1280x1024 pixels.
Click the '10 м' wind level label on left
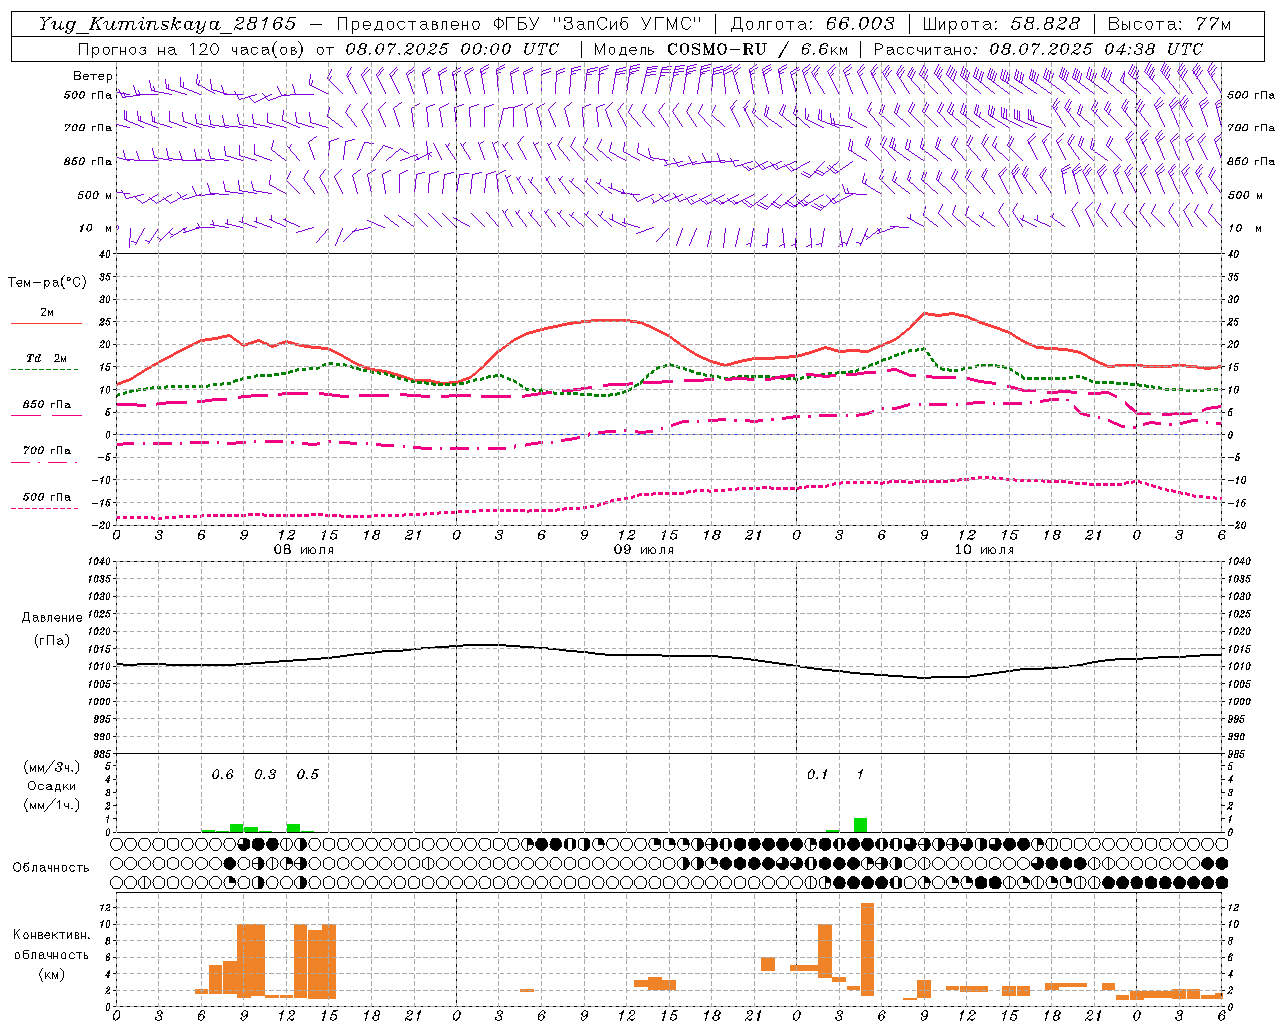coord(96,229)
